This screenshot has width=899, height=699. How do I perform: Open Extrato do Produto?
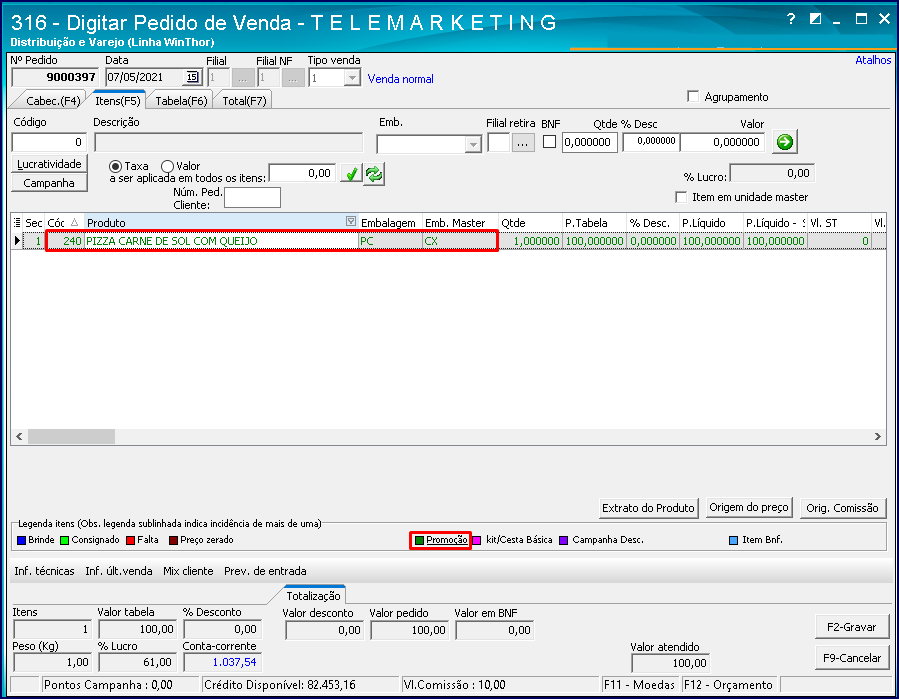click(x=648, y=507)
